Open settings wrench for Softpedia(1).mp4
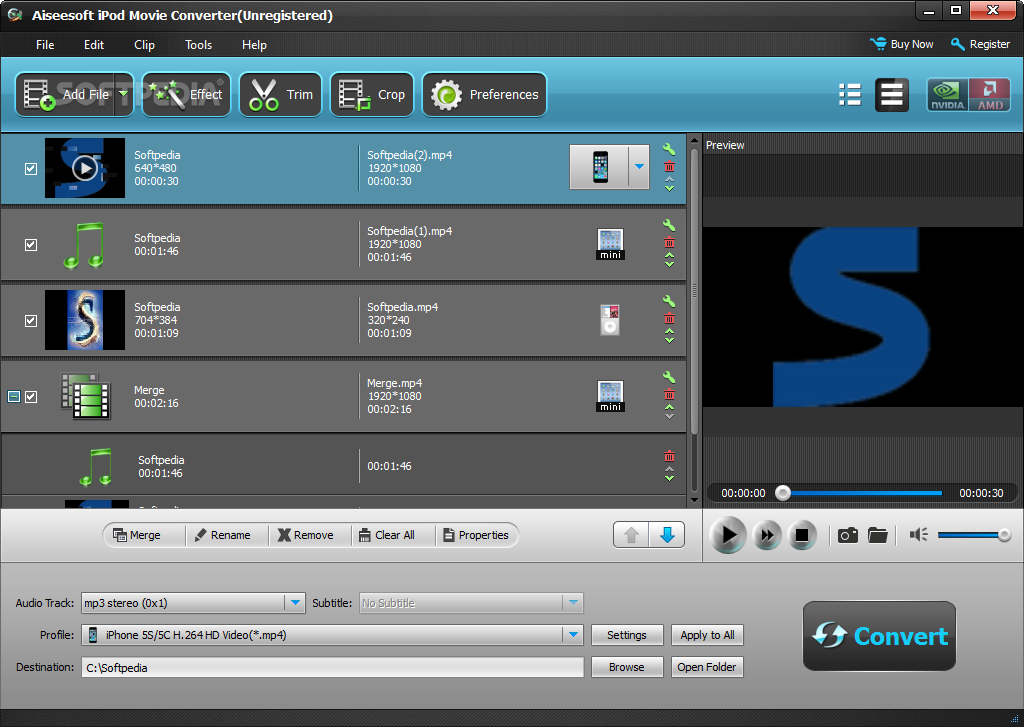 pos(669,225)
